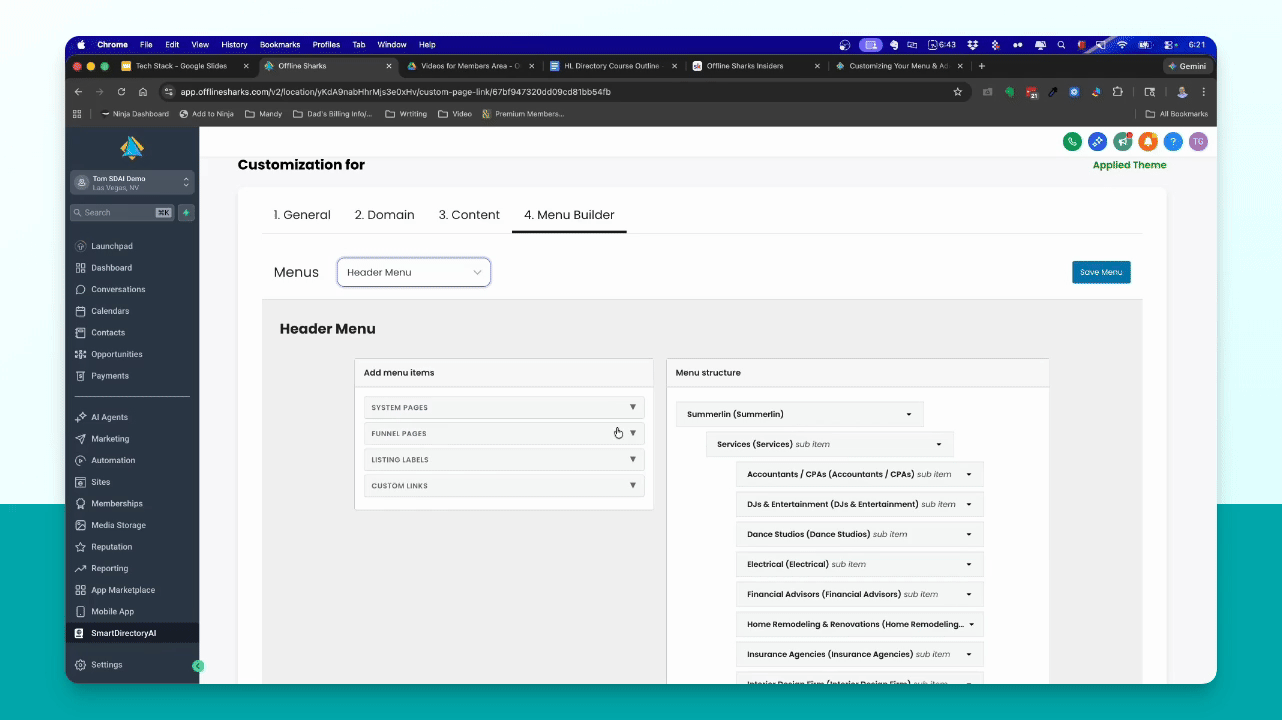1282x720 pixels.
Task: Select the 4. Menu Builder tab
Action: (x=569, y=215)
